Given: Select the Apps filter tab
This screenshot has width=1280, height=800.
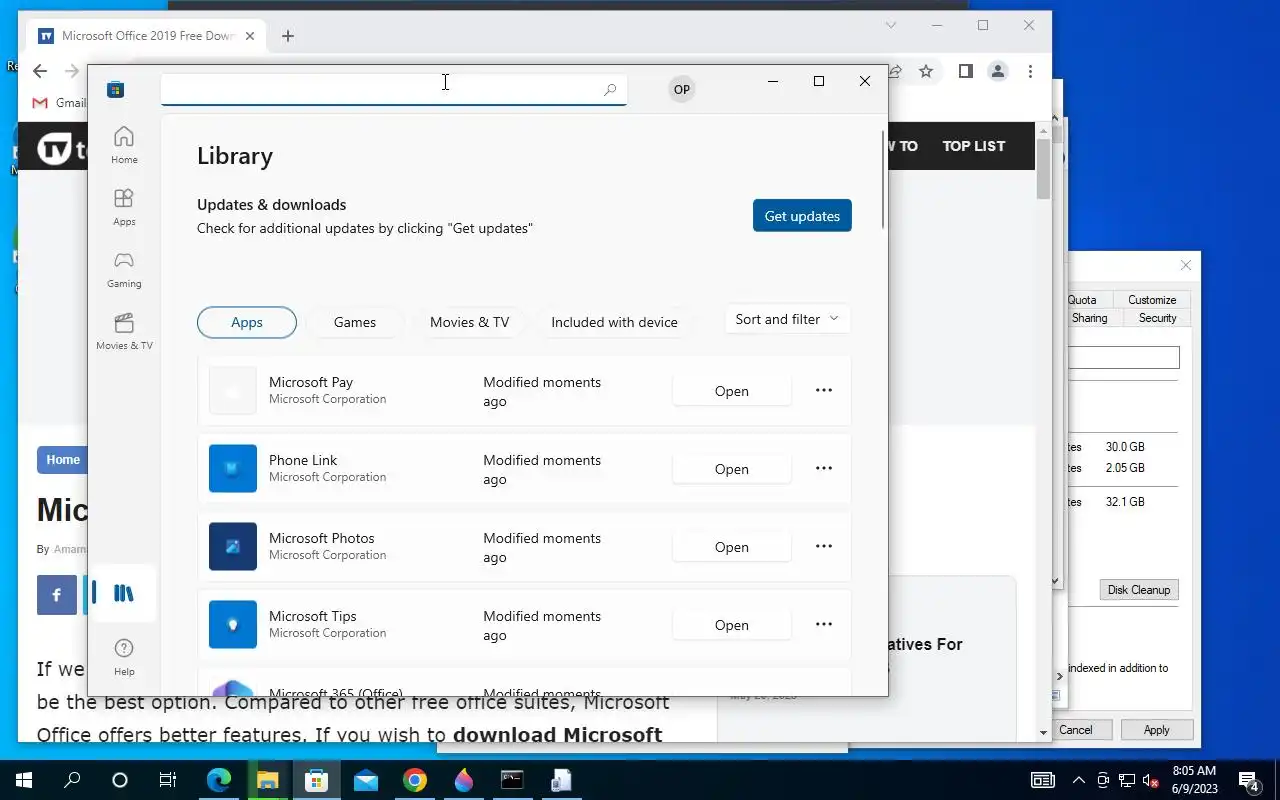Looking at the screenshot, I should (x=247, y=322).
